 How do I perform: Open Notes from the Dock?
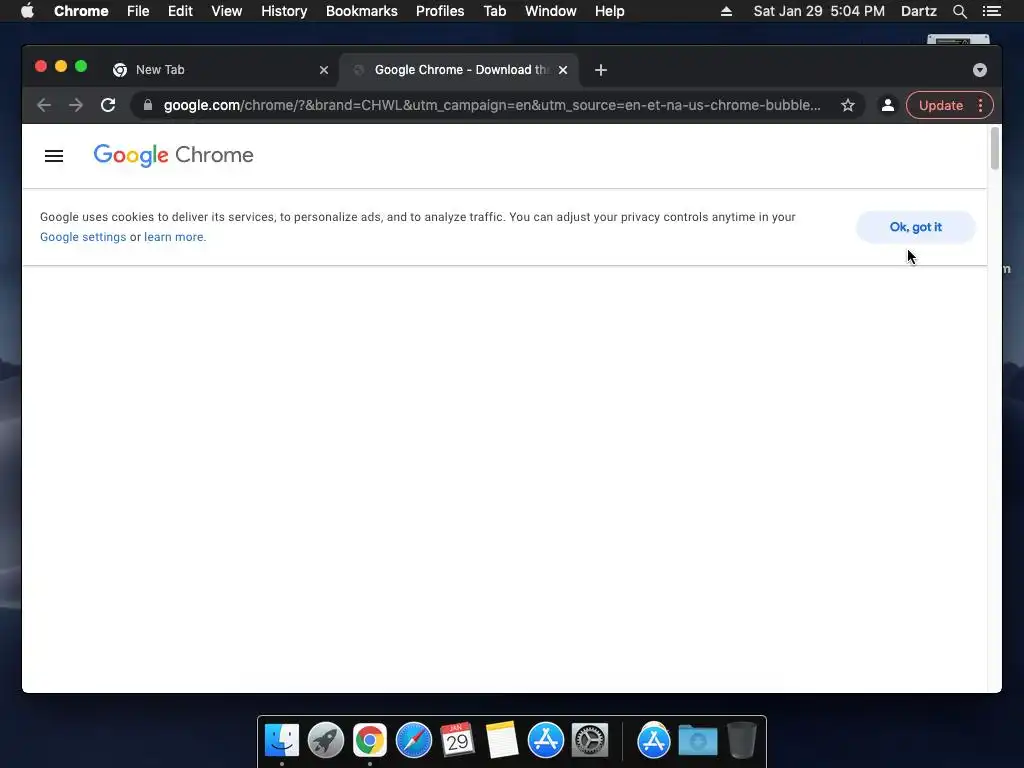(x=502, y=740)
